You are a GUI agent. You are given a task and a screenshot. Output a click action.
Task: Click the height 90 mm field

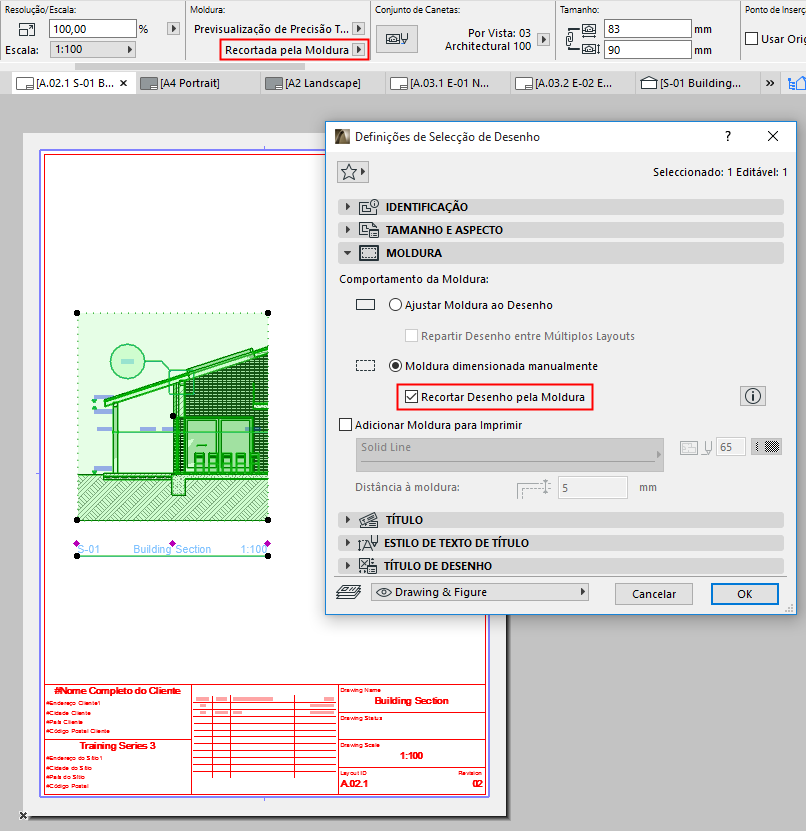648,50
